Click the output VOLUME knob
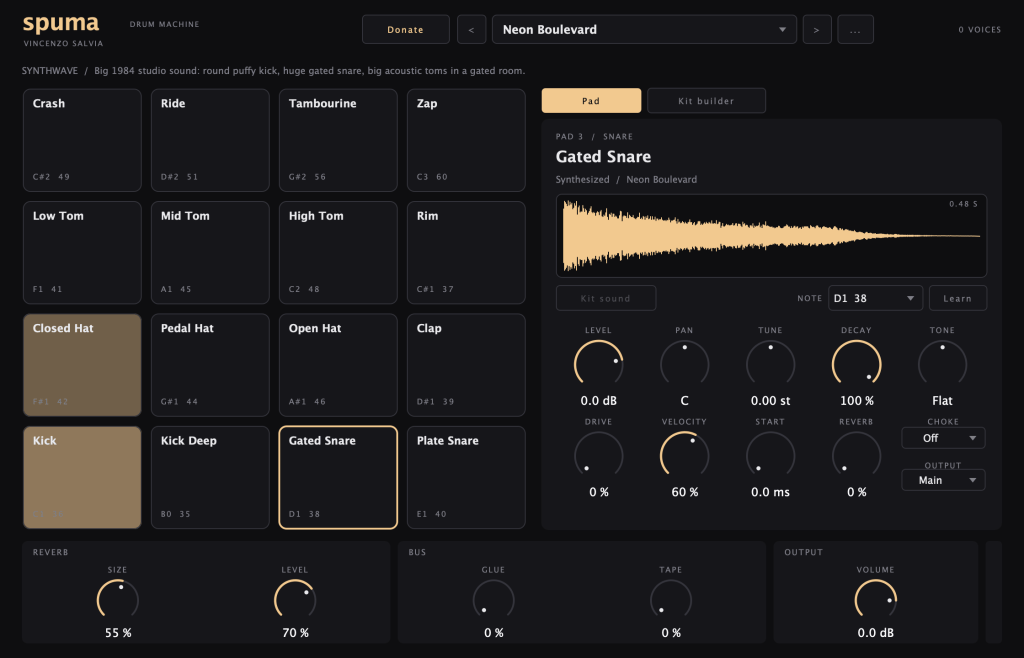Screen dimensions: 1024x658 coord(876,599)
